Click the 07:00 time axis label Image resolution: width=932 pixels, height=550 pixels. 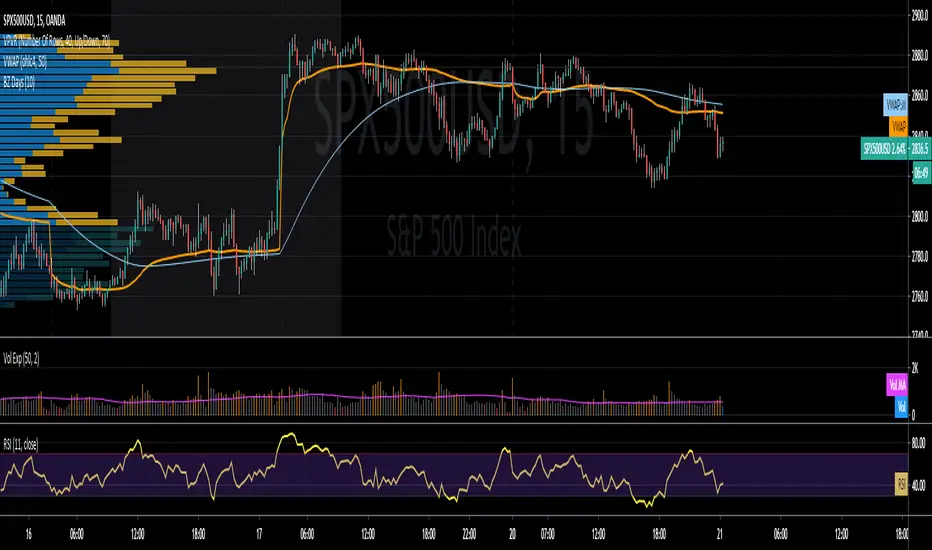click(547, 534)
